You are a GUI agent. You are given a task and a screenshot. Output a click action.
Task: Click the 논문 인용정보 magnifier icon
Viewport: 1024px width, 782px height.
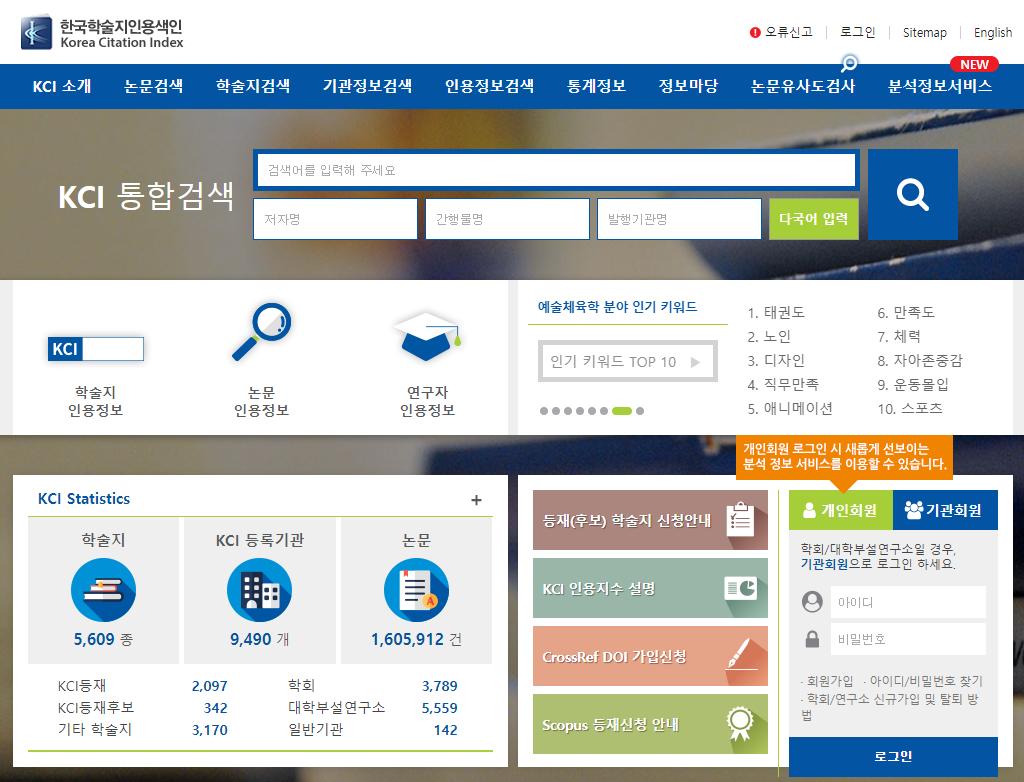click(x=262, y=330)
